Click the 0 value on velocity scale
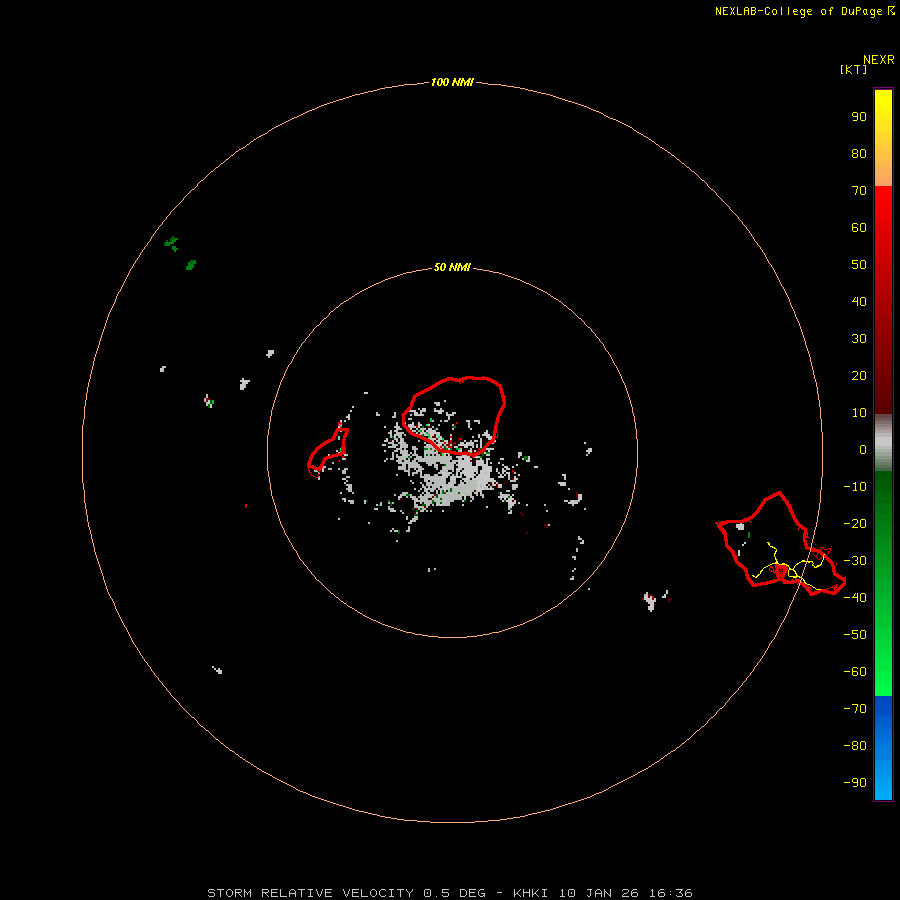 pos(863,449)
